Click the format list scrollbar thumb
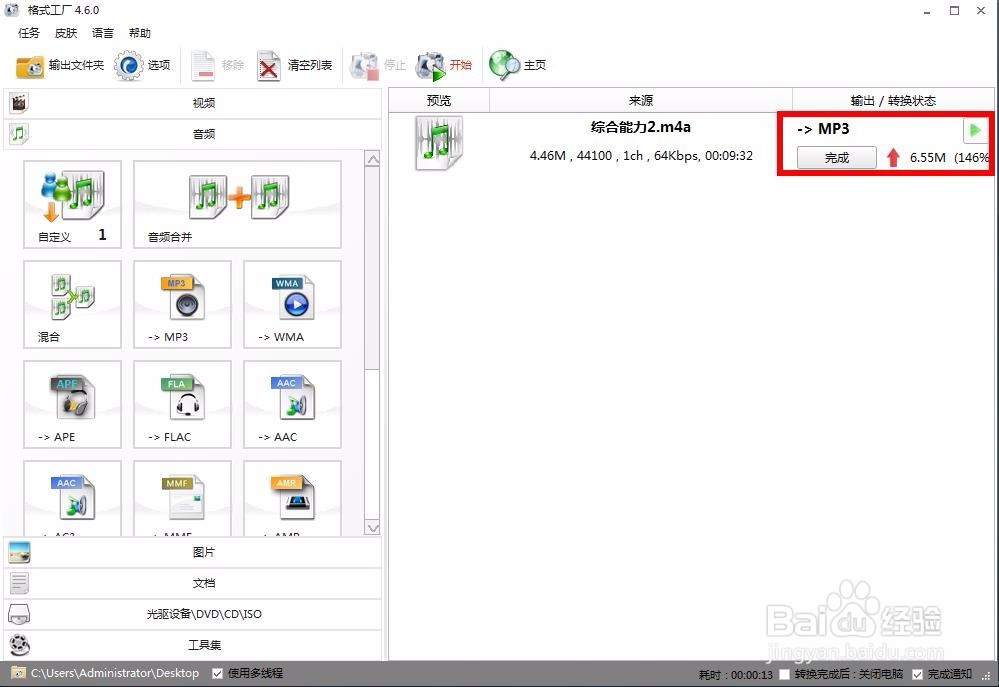The height and width of the screenshot is (687, 999). pyautogui.click(x=373, y=268)
